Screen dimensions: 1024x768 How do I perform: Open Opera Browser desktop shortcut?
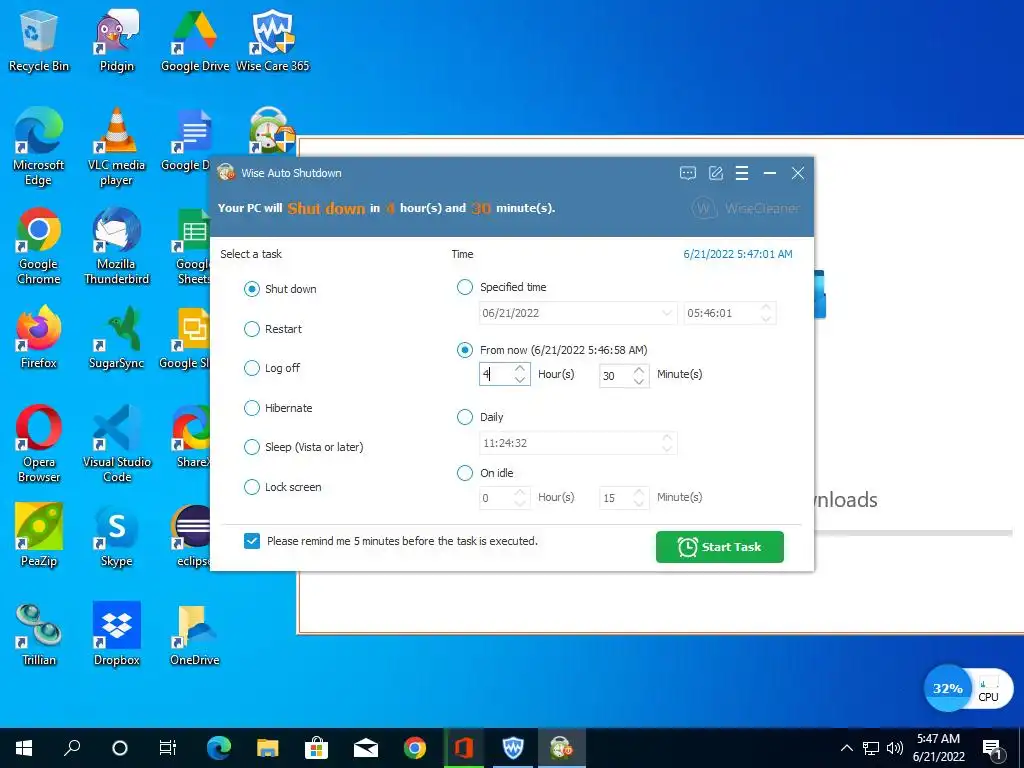pyautogui.click(x=39, y=445)
